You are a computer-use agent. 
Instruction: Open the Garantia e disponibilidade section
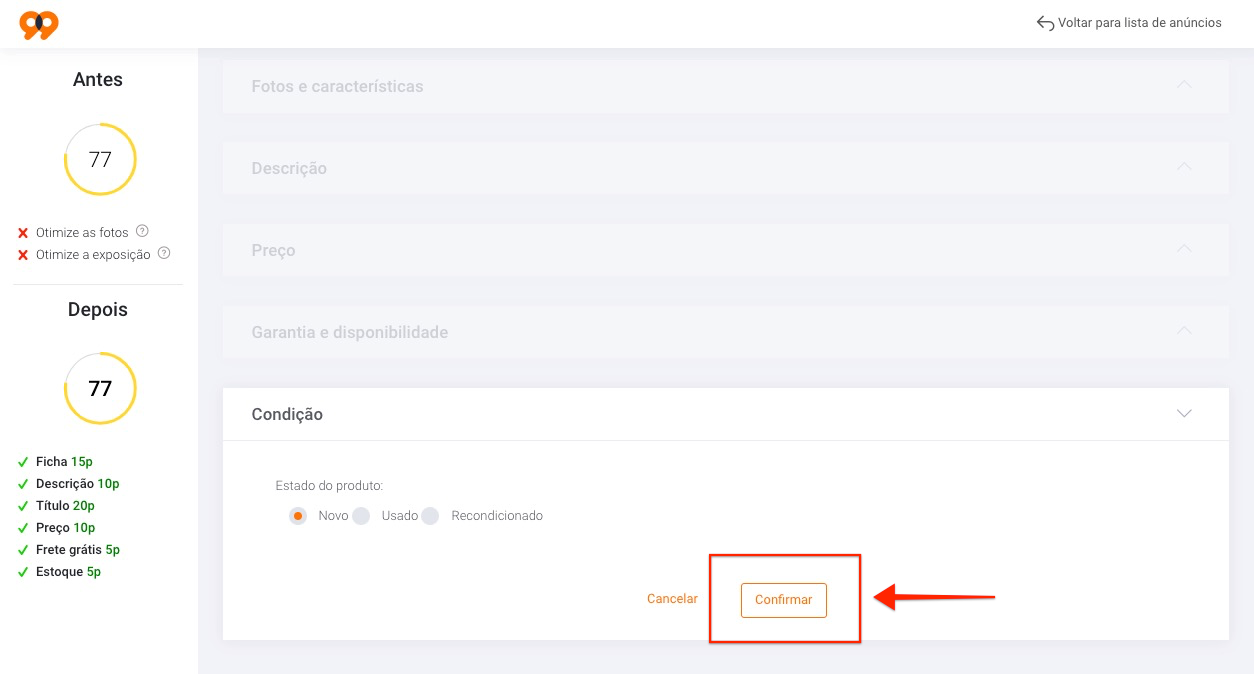pos(725,332)
